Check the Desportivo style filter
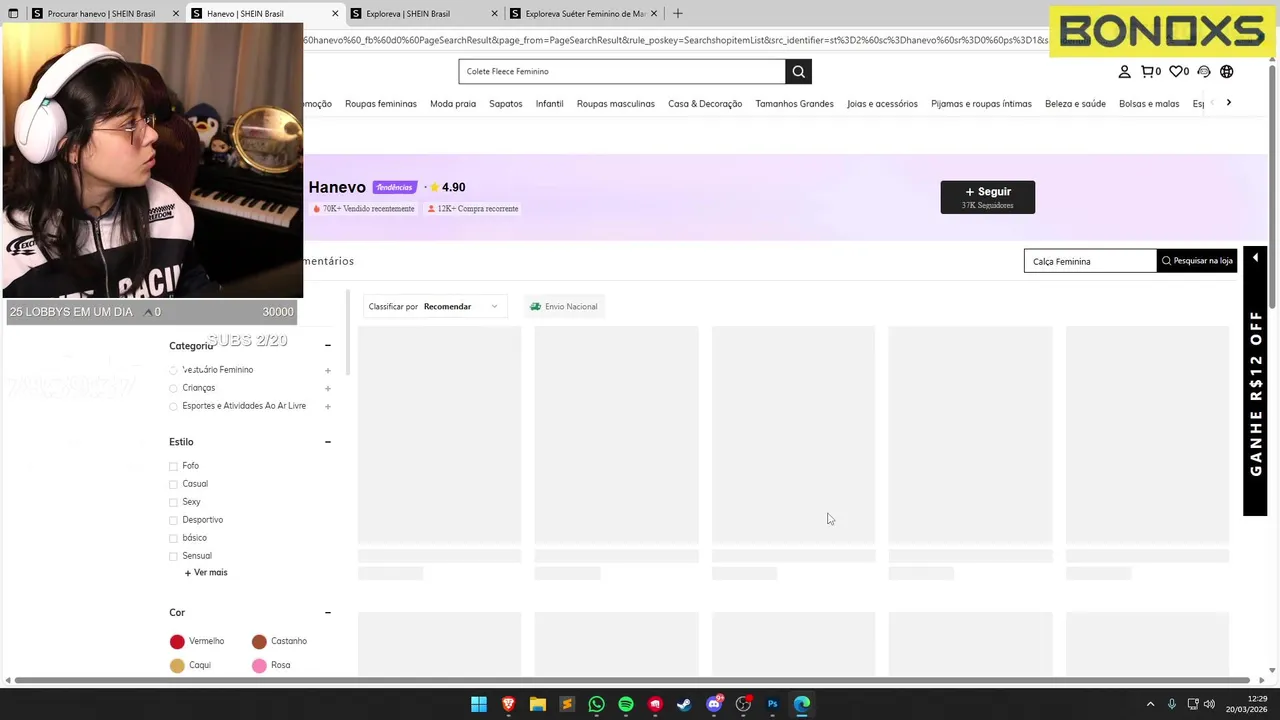 [x=173, y=520]
